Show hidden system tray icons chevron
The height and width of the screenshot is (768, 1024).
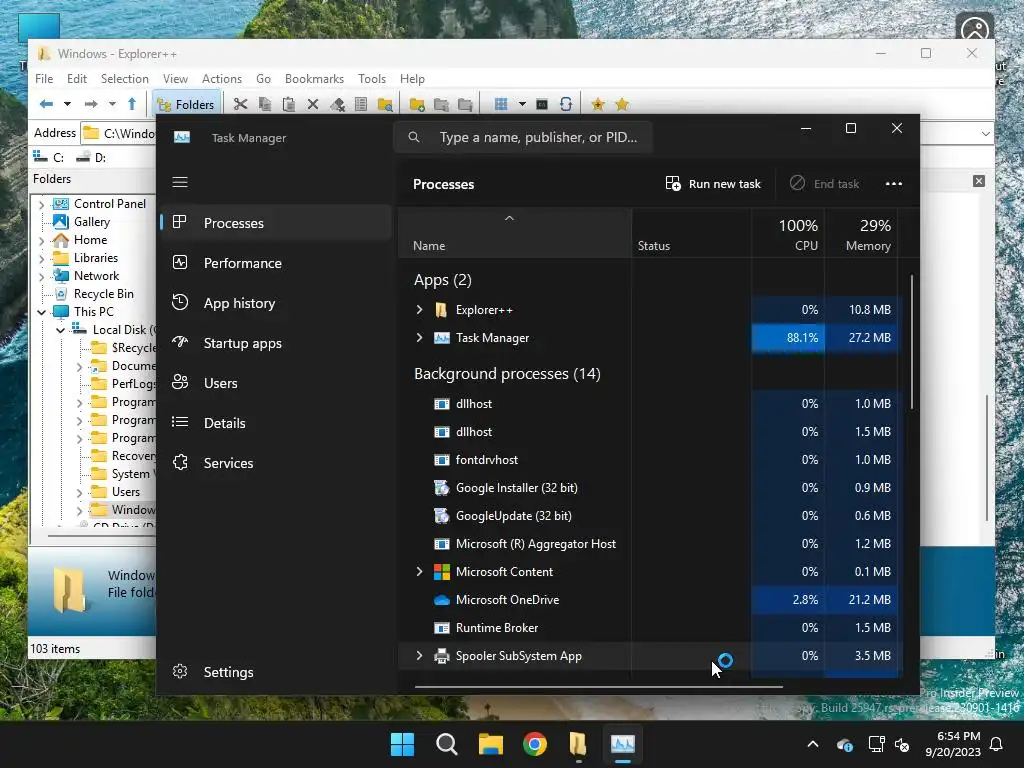click(x=812, y=744)
